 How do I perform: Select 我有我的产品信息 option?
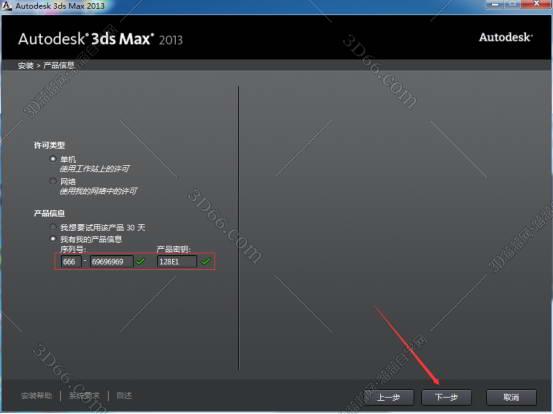point(53,239)
